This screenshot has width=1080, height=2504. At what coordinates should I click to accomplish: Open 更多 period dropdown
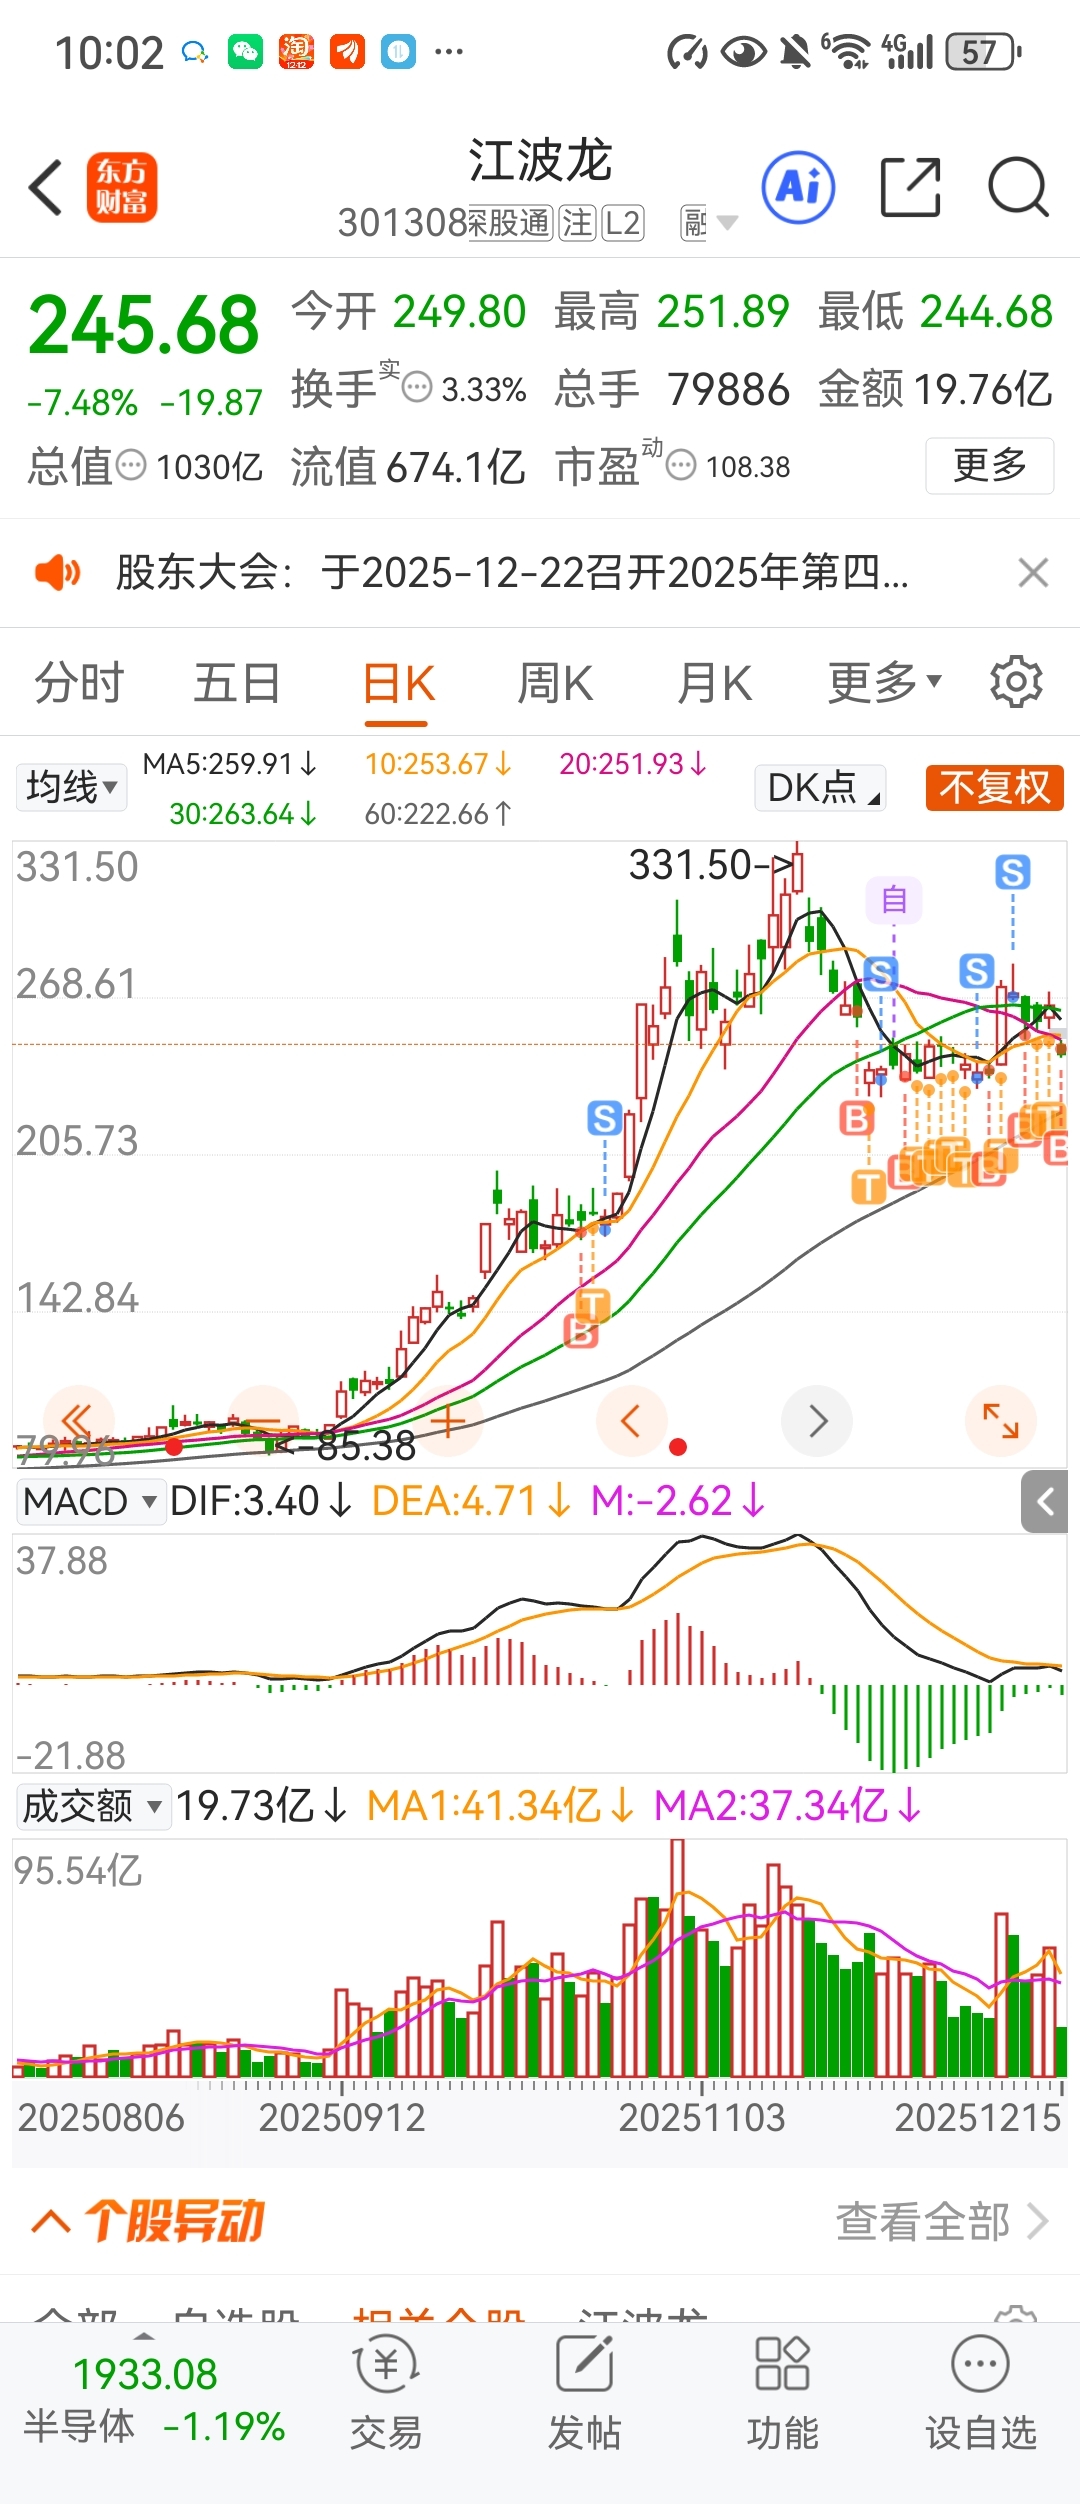pyautogui.click(x=884, y=683)
